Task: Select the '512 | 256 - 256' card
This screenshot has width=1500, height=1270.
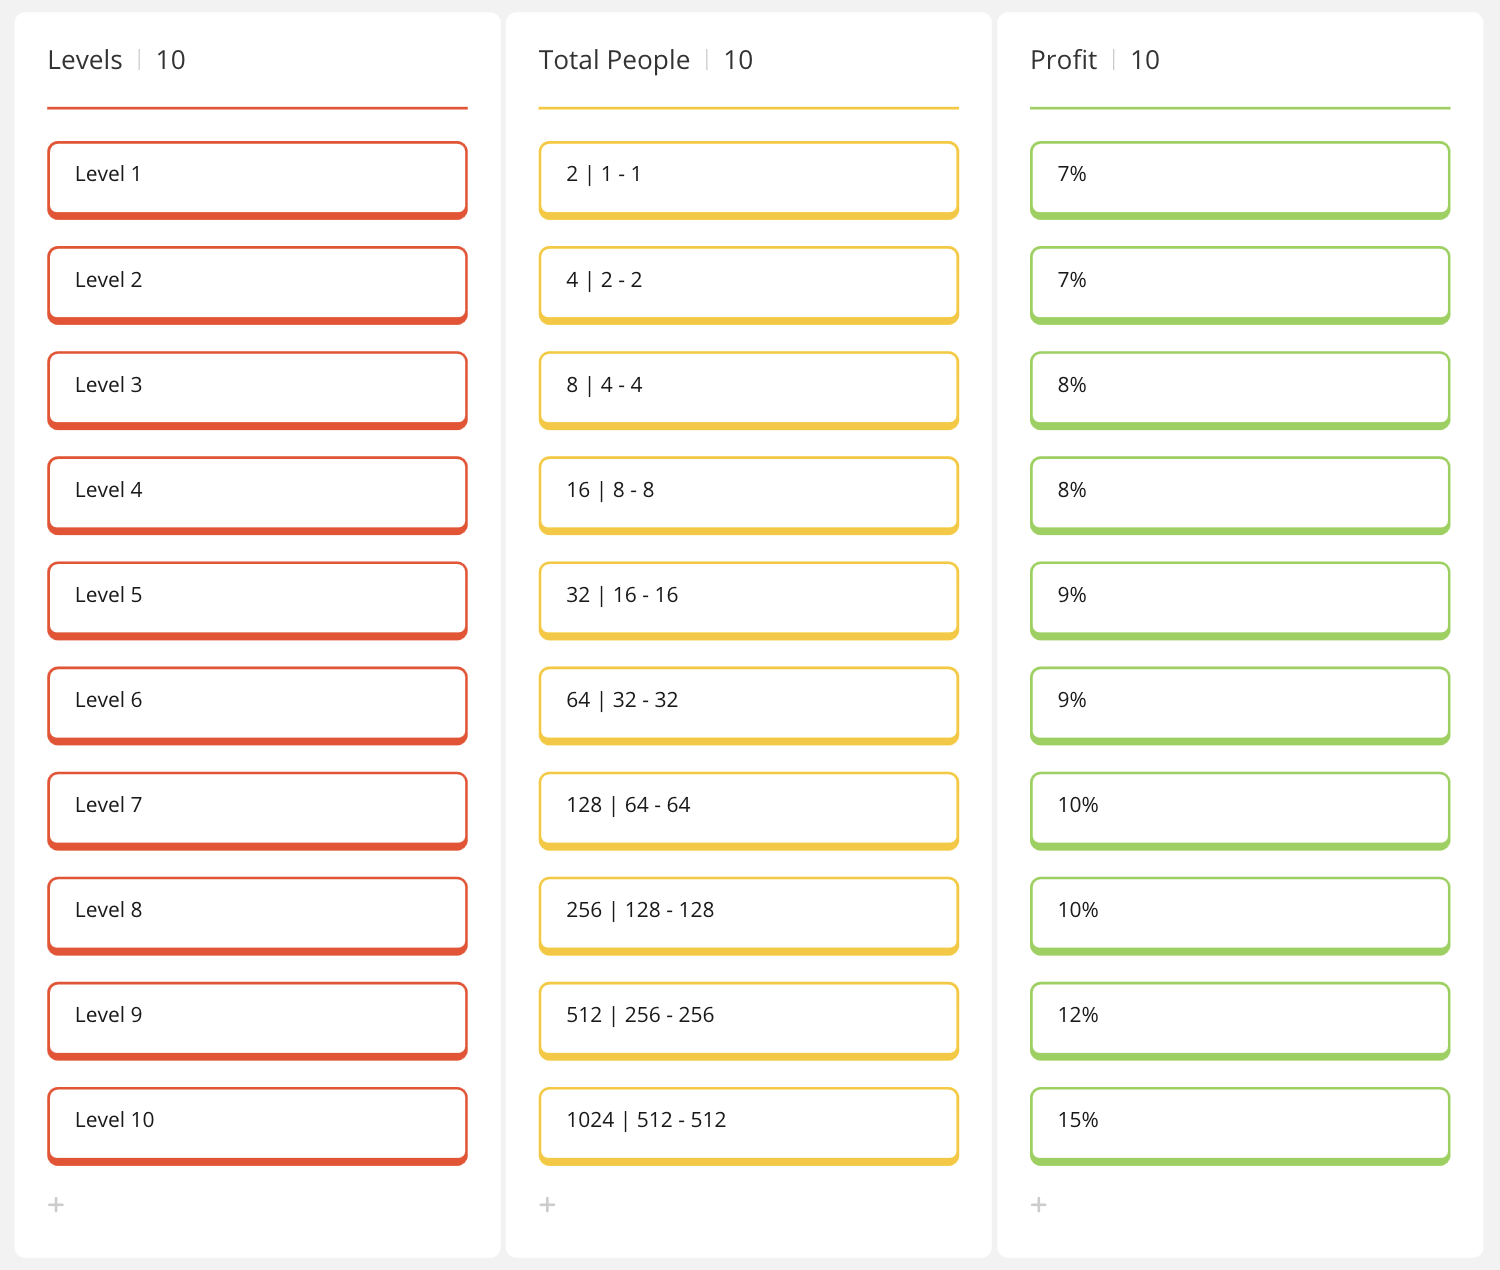Action: coord(749,1020)
